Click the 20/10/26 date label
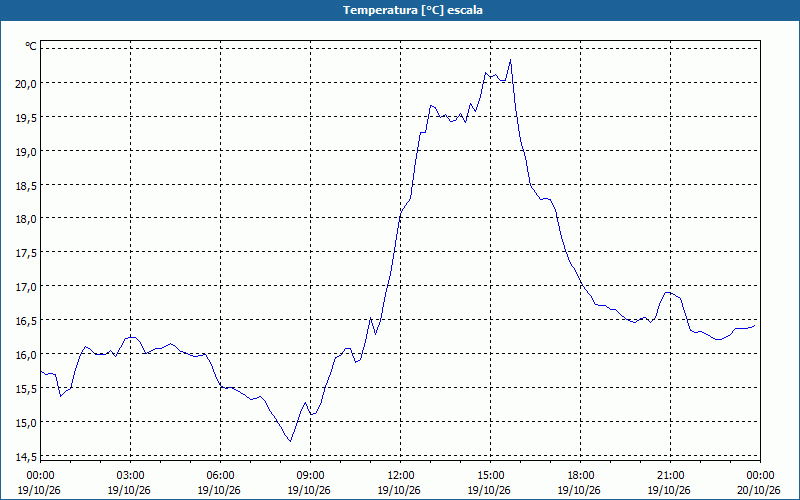 759,490
